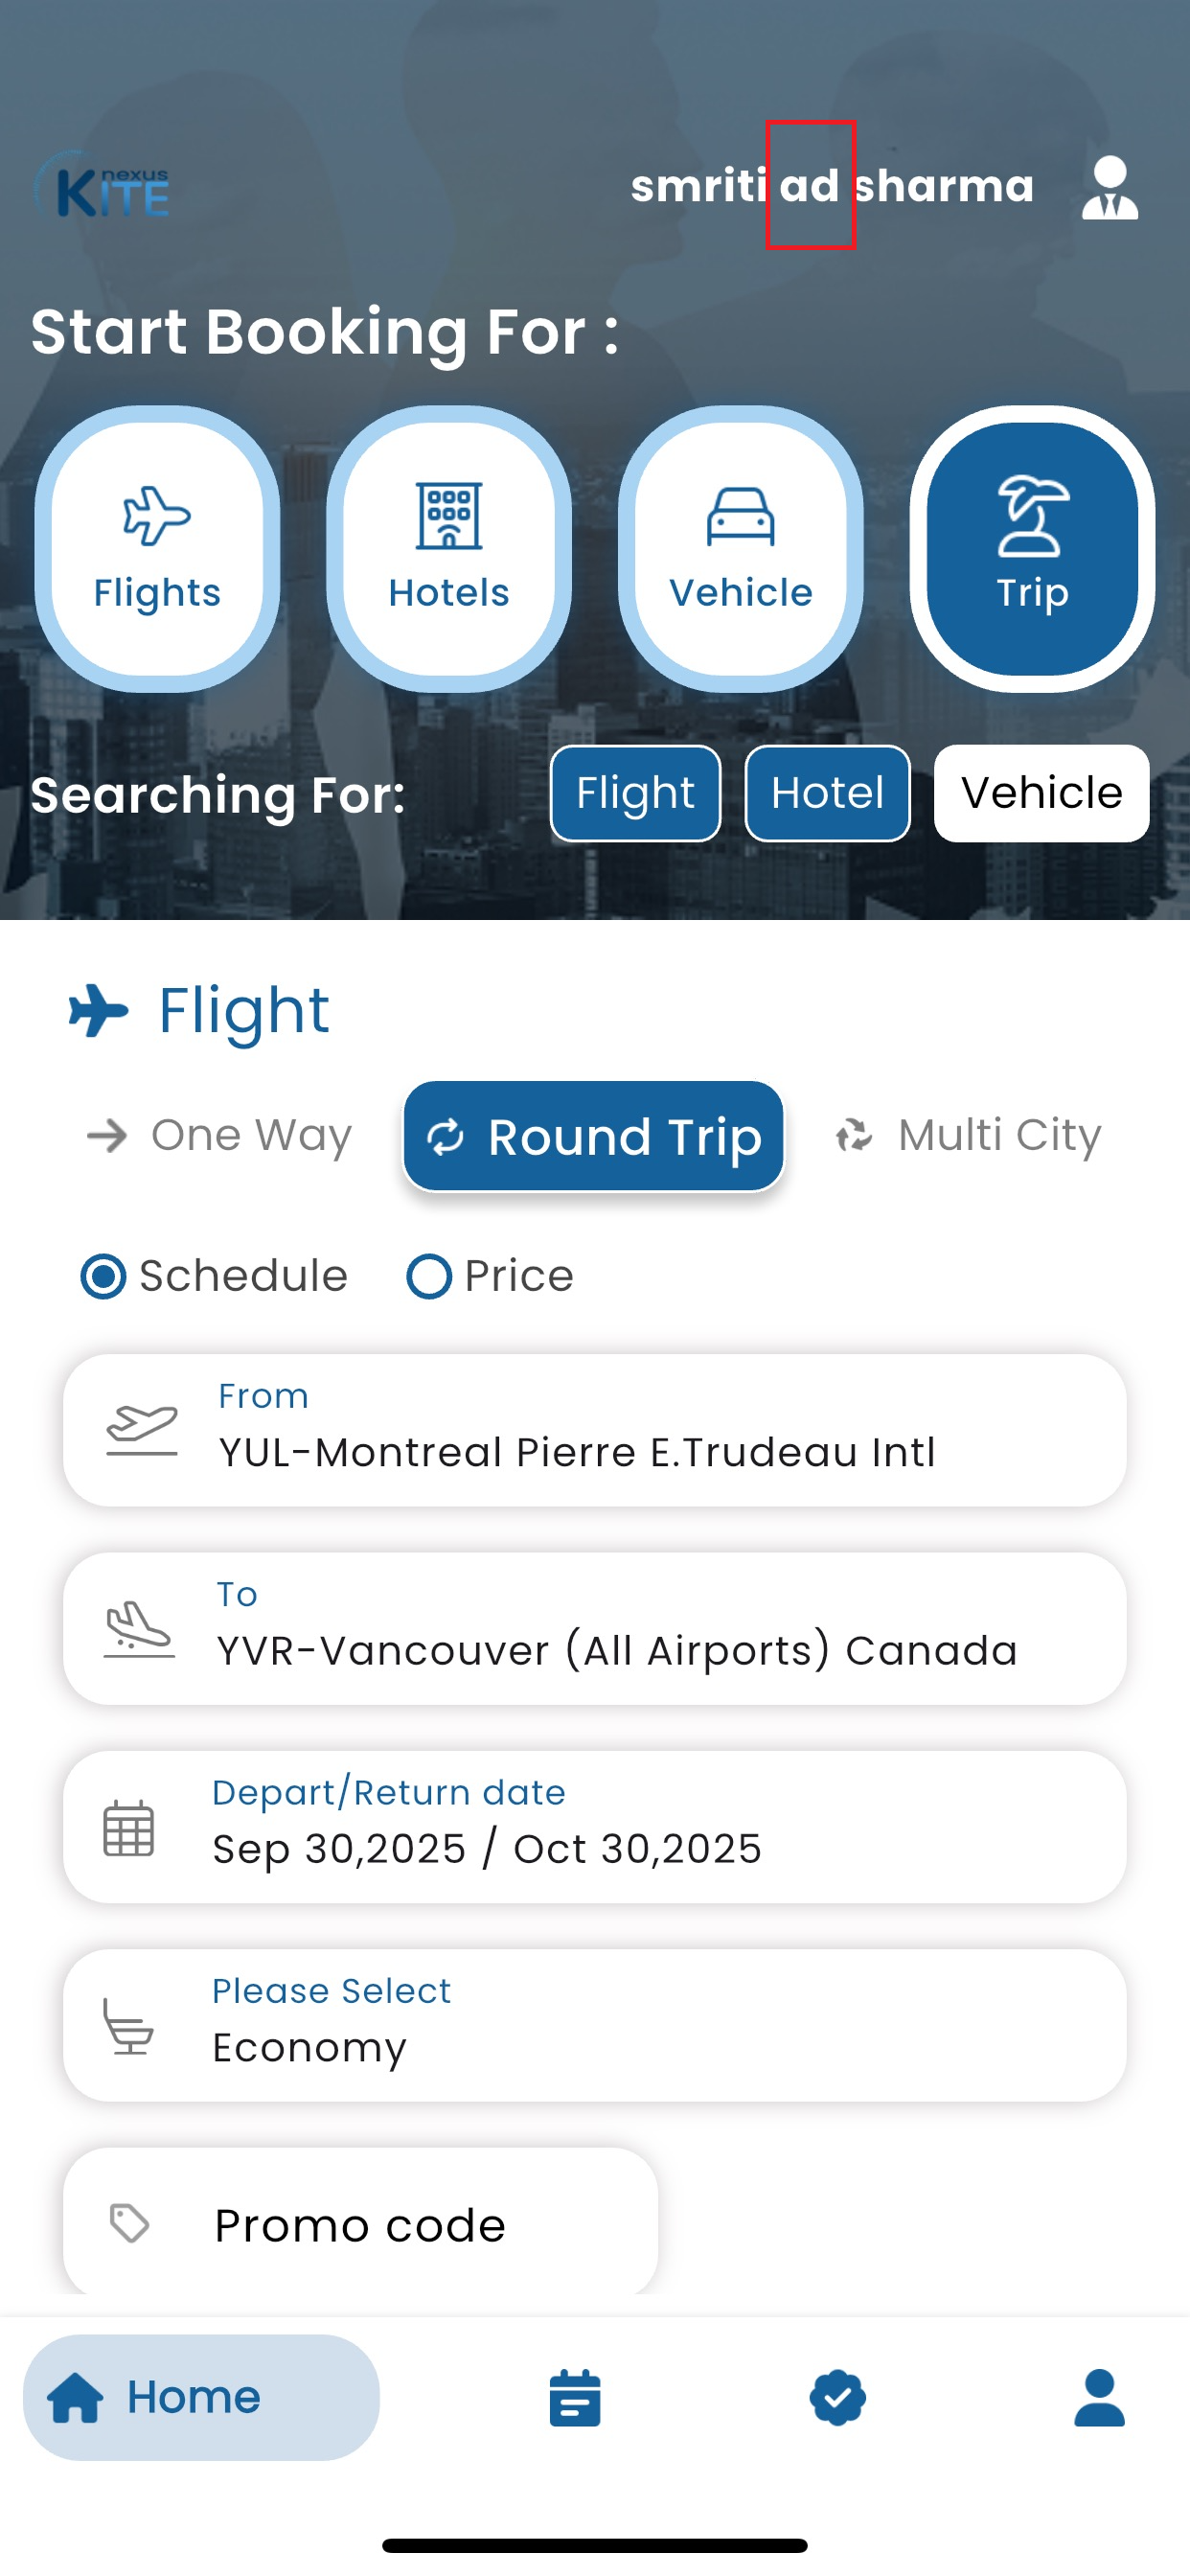This screenshot has width=1190, height=2576.
Task: Select the Trip booking category
Action: 1032,549
